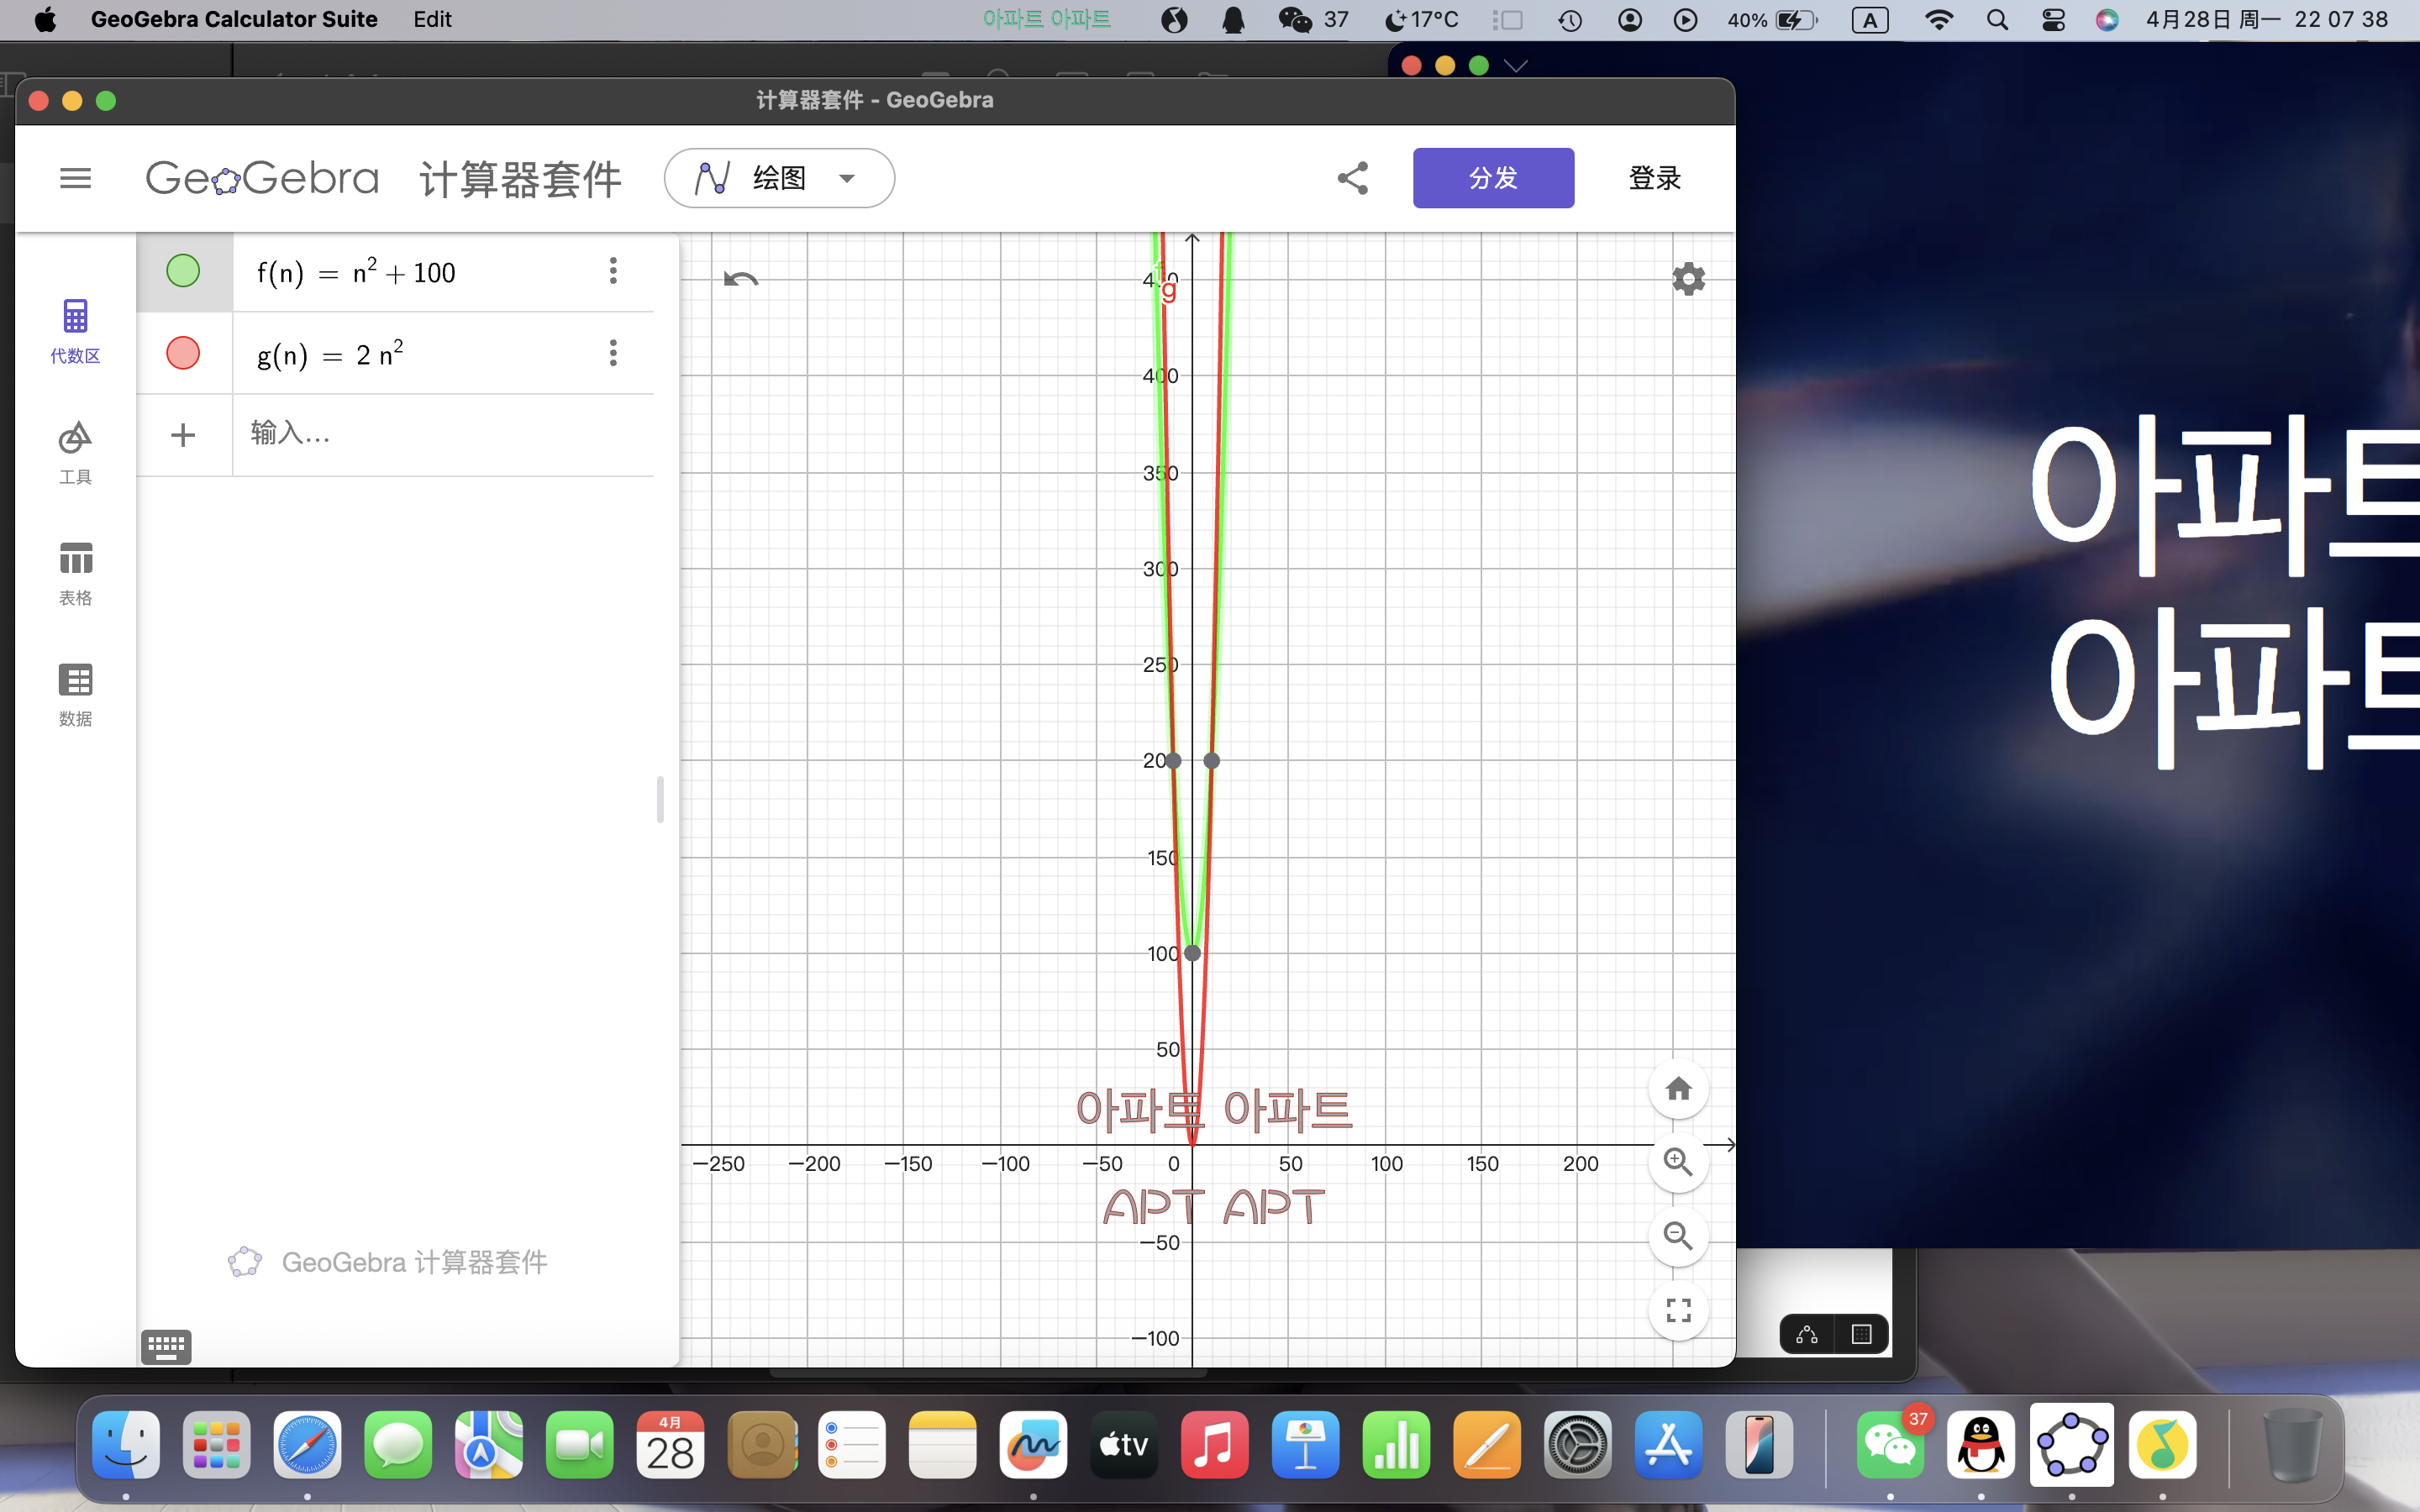The height and width of the screenshot is (1512, 2420).
Task: Open the Edit menu in menu bar
Action: tap(432, 19)
